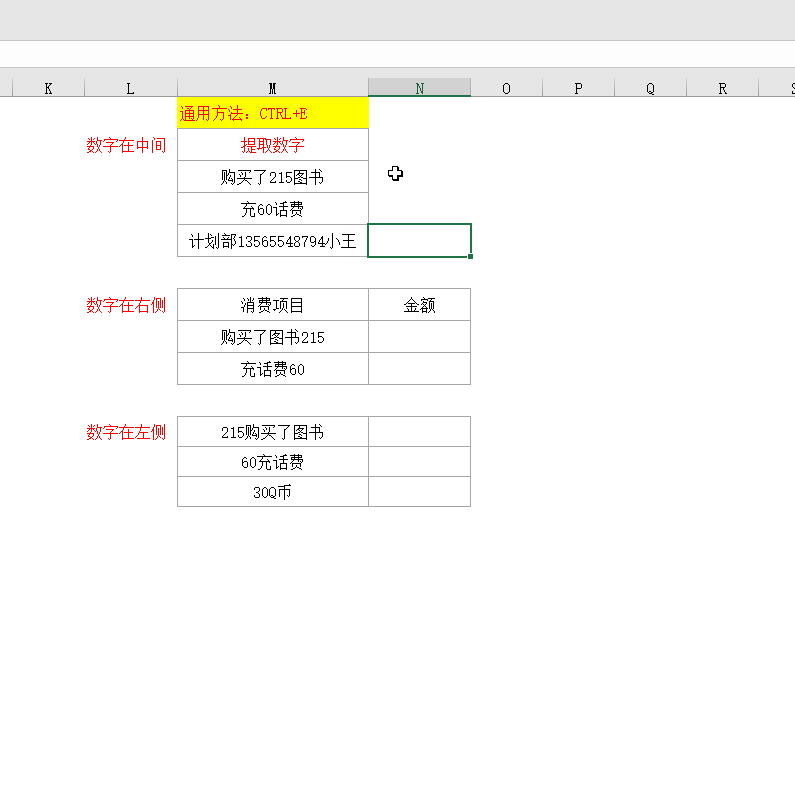Screen dimensions: 795x791
Task: Click the yellow cell '通用方法: CTRL+E'
Action: tap(273, 113)
